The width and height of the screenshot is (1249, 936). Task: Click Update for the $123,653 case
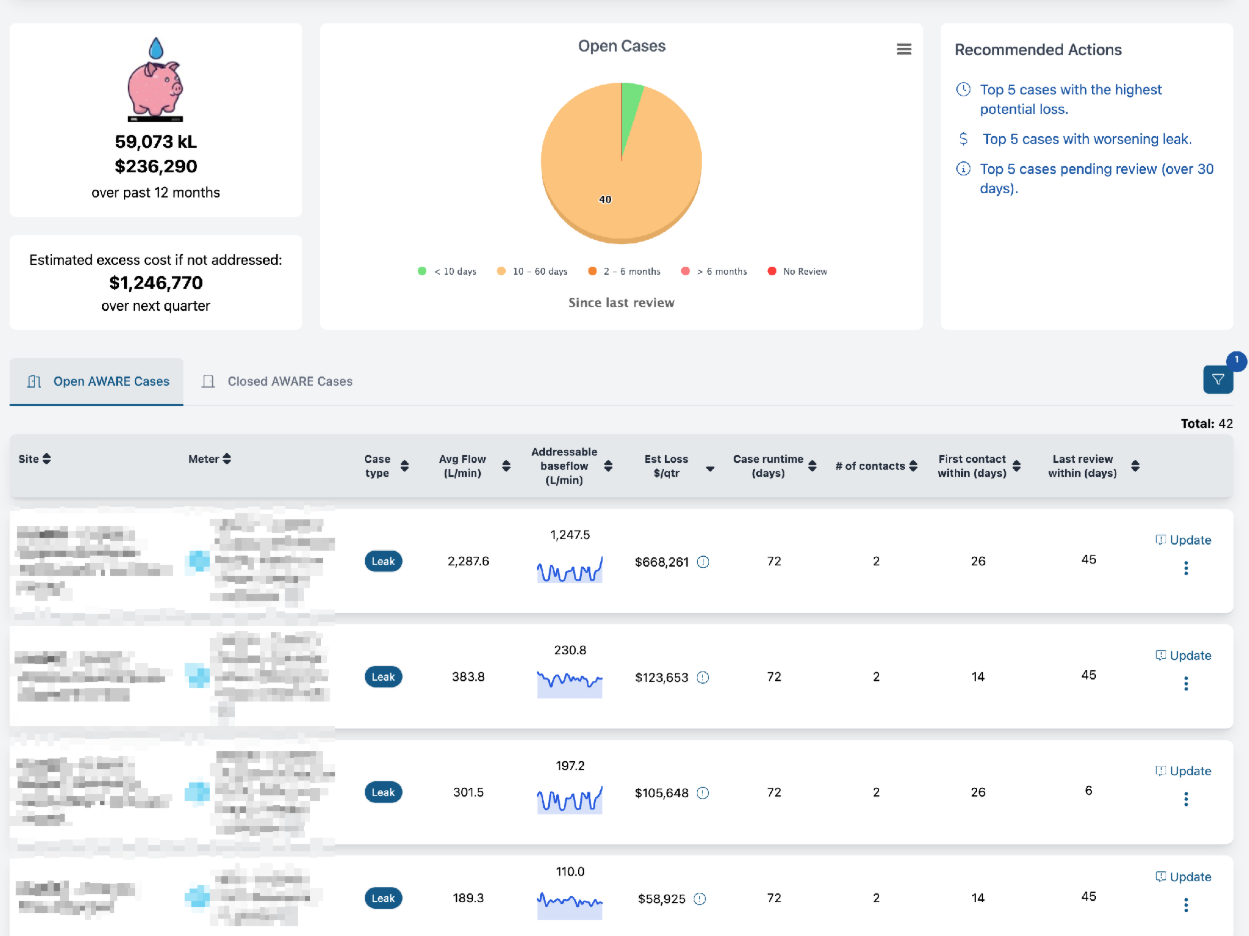click(x=1183, y=656)
